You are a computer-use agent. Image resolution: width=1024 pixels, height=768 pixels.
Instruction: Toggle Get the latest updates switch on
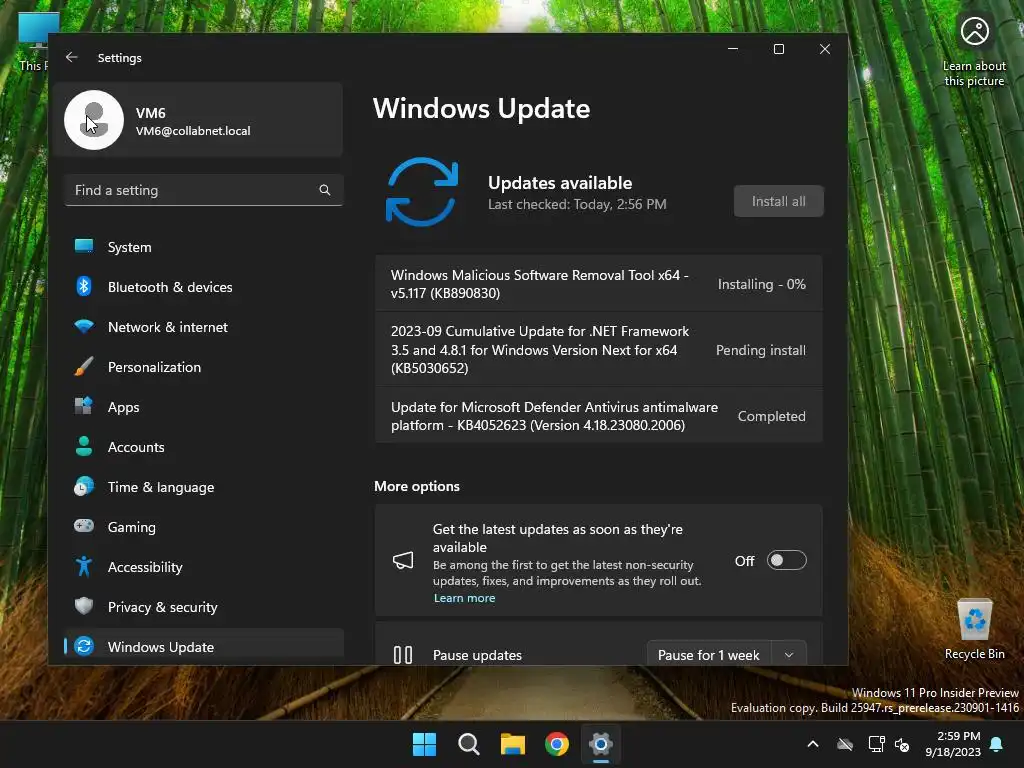point(786,560)
